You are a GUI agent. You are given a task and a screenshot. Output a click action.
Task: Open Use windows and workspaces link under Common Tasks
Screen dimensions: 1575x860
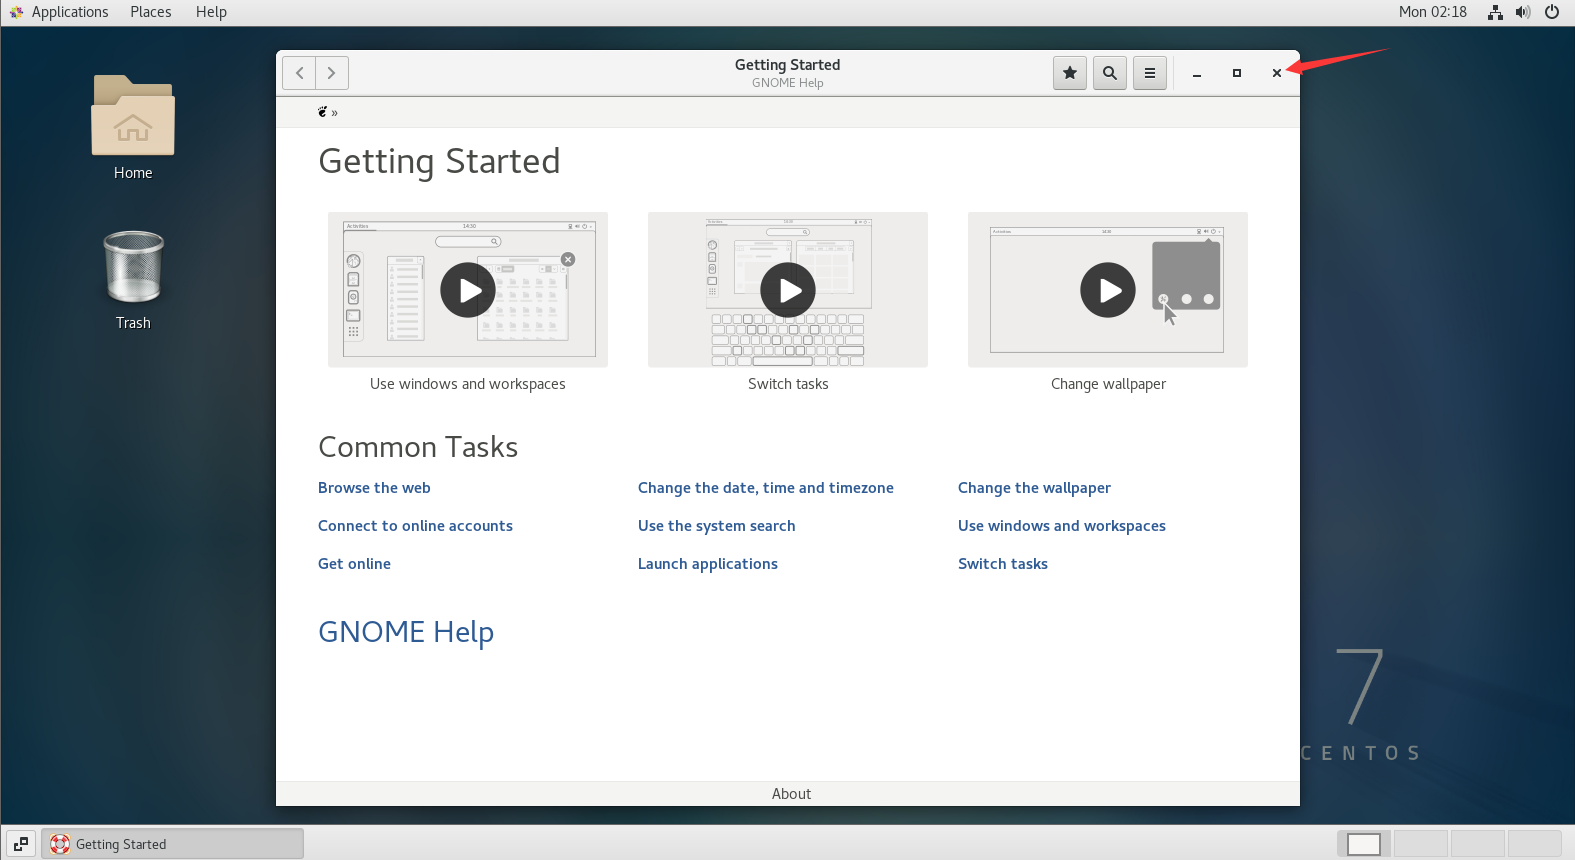click(1062, 526)
